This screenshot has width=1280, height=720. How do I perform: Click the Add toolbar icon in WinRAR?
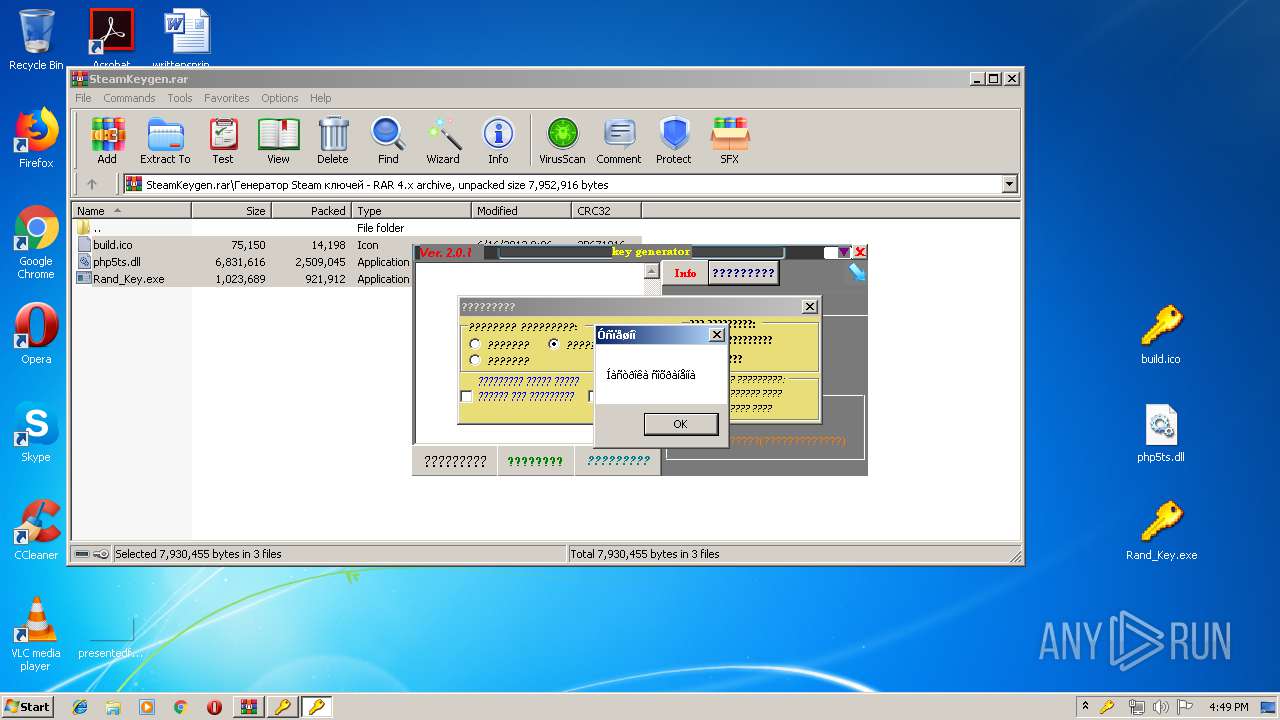click(x=107, y=141)
